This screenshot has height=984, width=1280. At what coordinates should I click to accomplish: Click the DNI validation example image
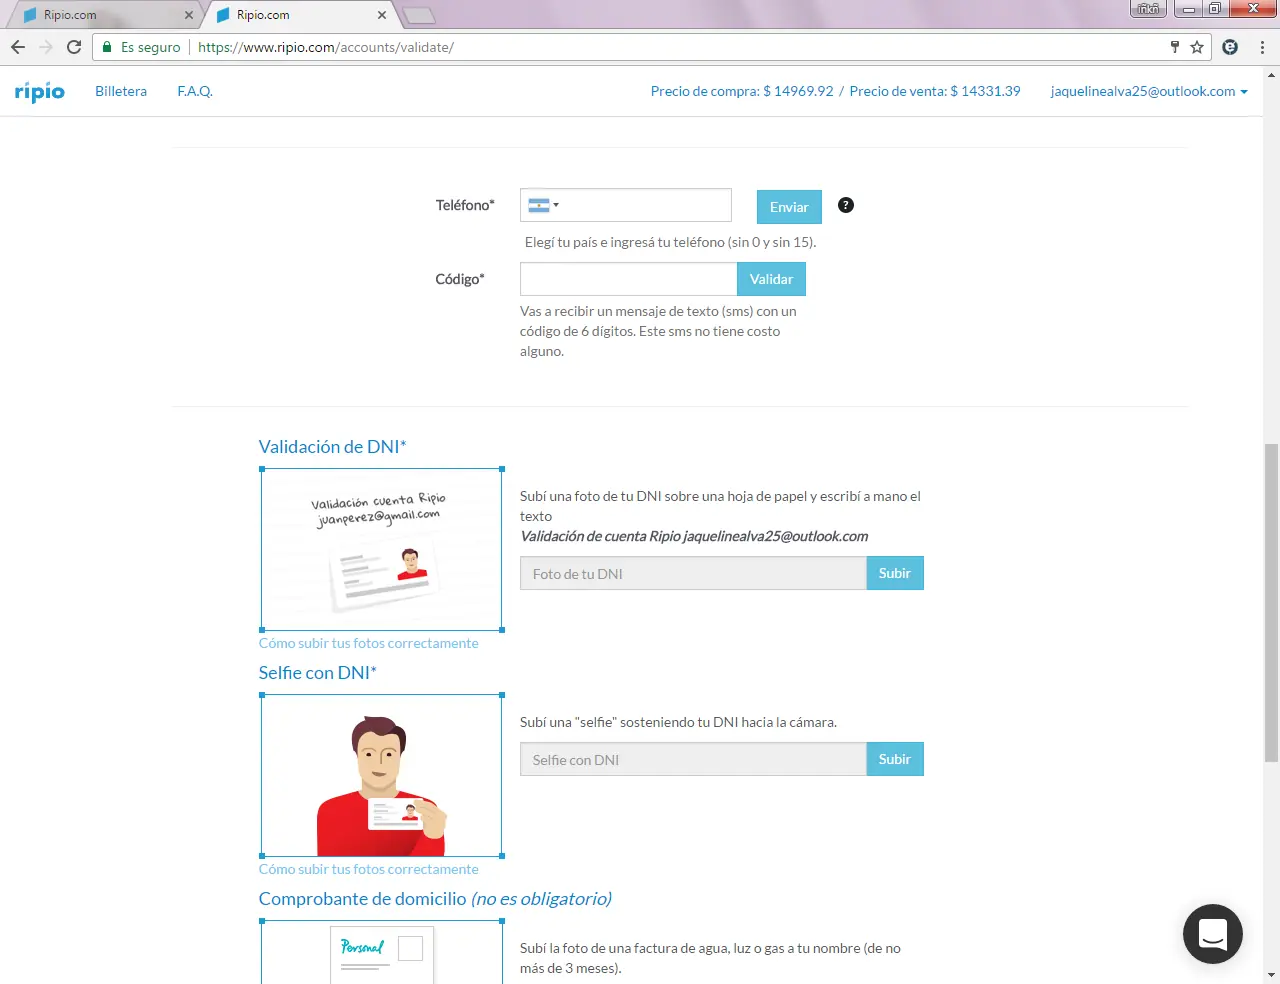pyautogui.click(x=381, y=549)
